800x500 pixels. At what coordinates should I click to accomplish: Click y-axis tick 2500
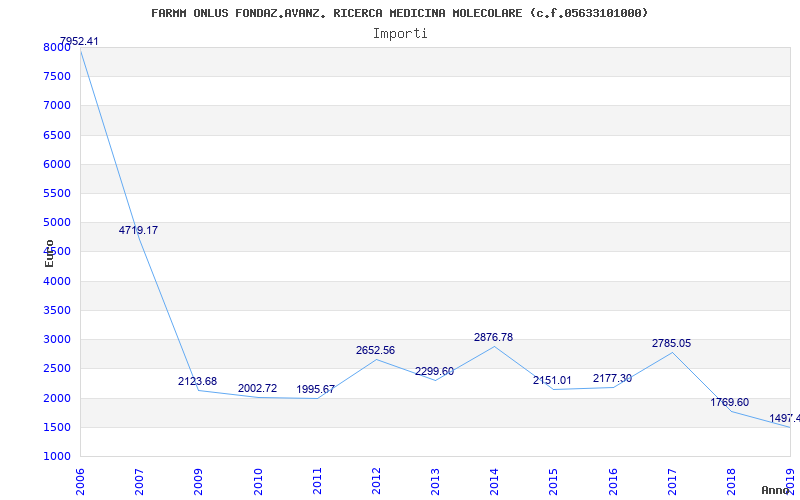point(57,368)
